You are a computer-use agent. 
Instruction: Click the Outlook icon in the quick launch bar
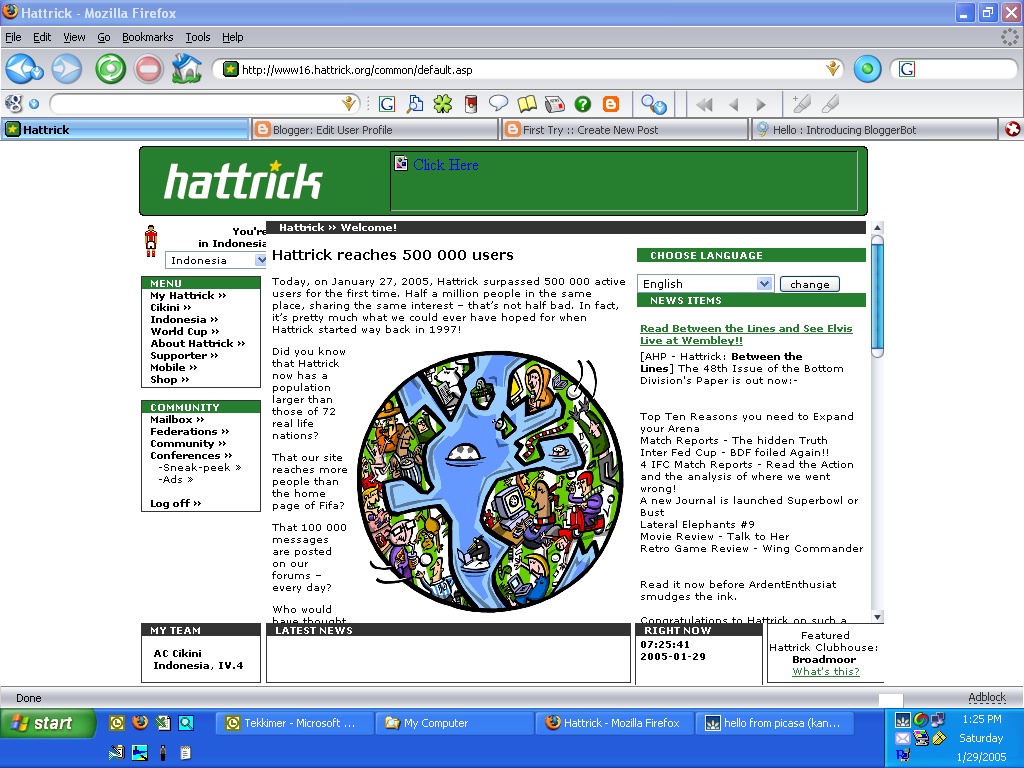(116, 722)
